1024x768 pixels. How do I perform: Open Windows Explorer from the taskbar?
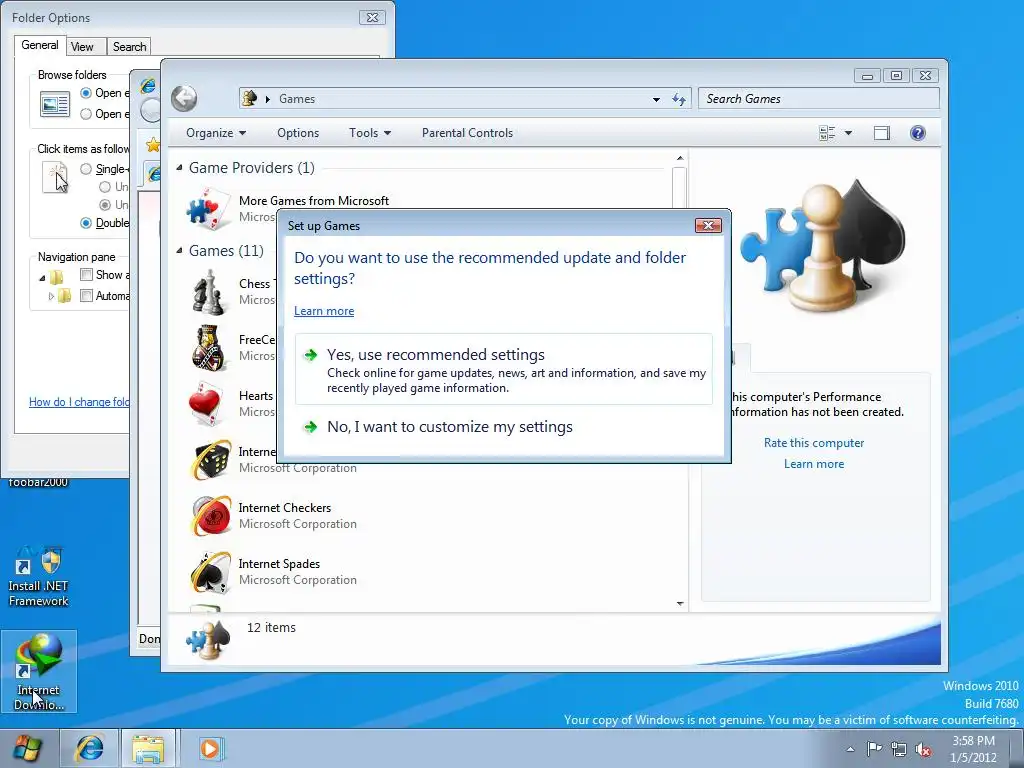point(148,748)
